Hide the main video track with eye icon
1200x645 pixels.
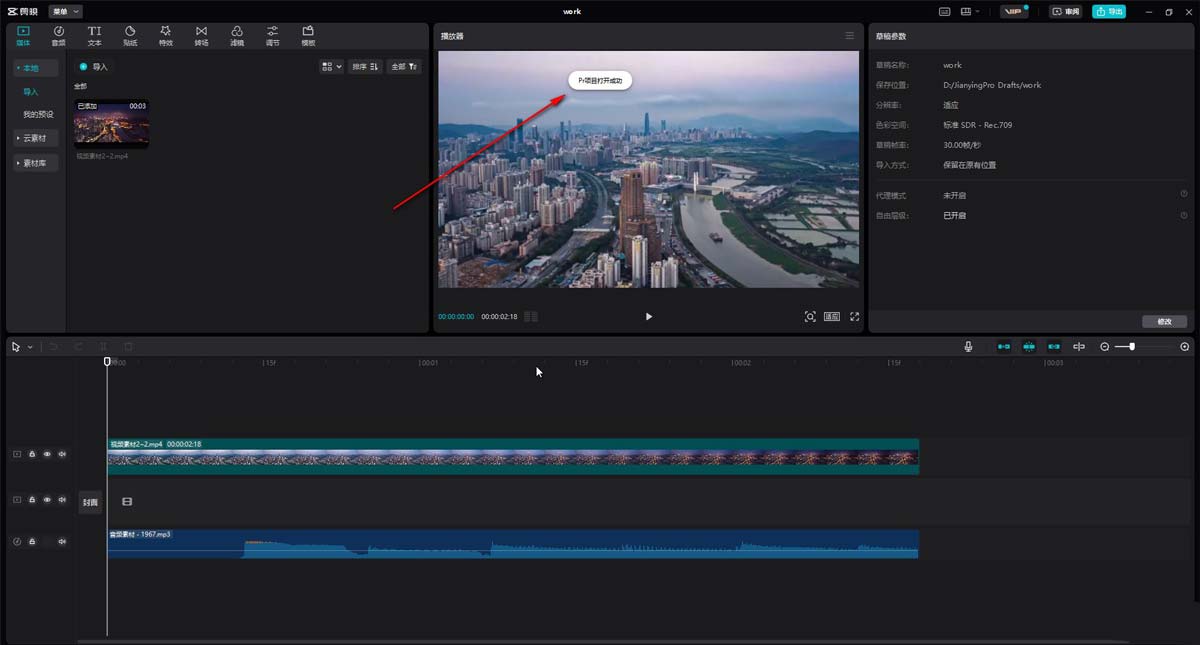(47, 454)
